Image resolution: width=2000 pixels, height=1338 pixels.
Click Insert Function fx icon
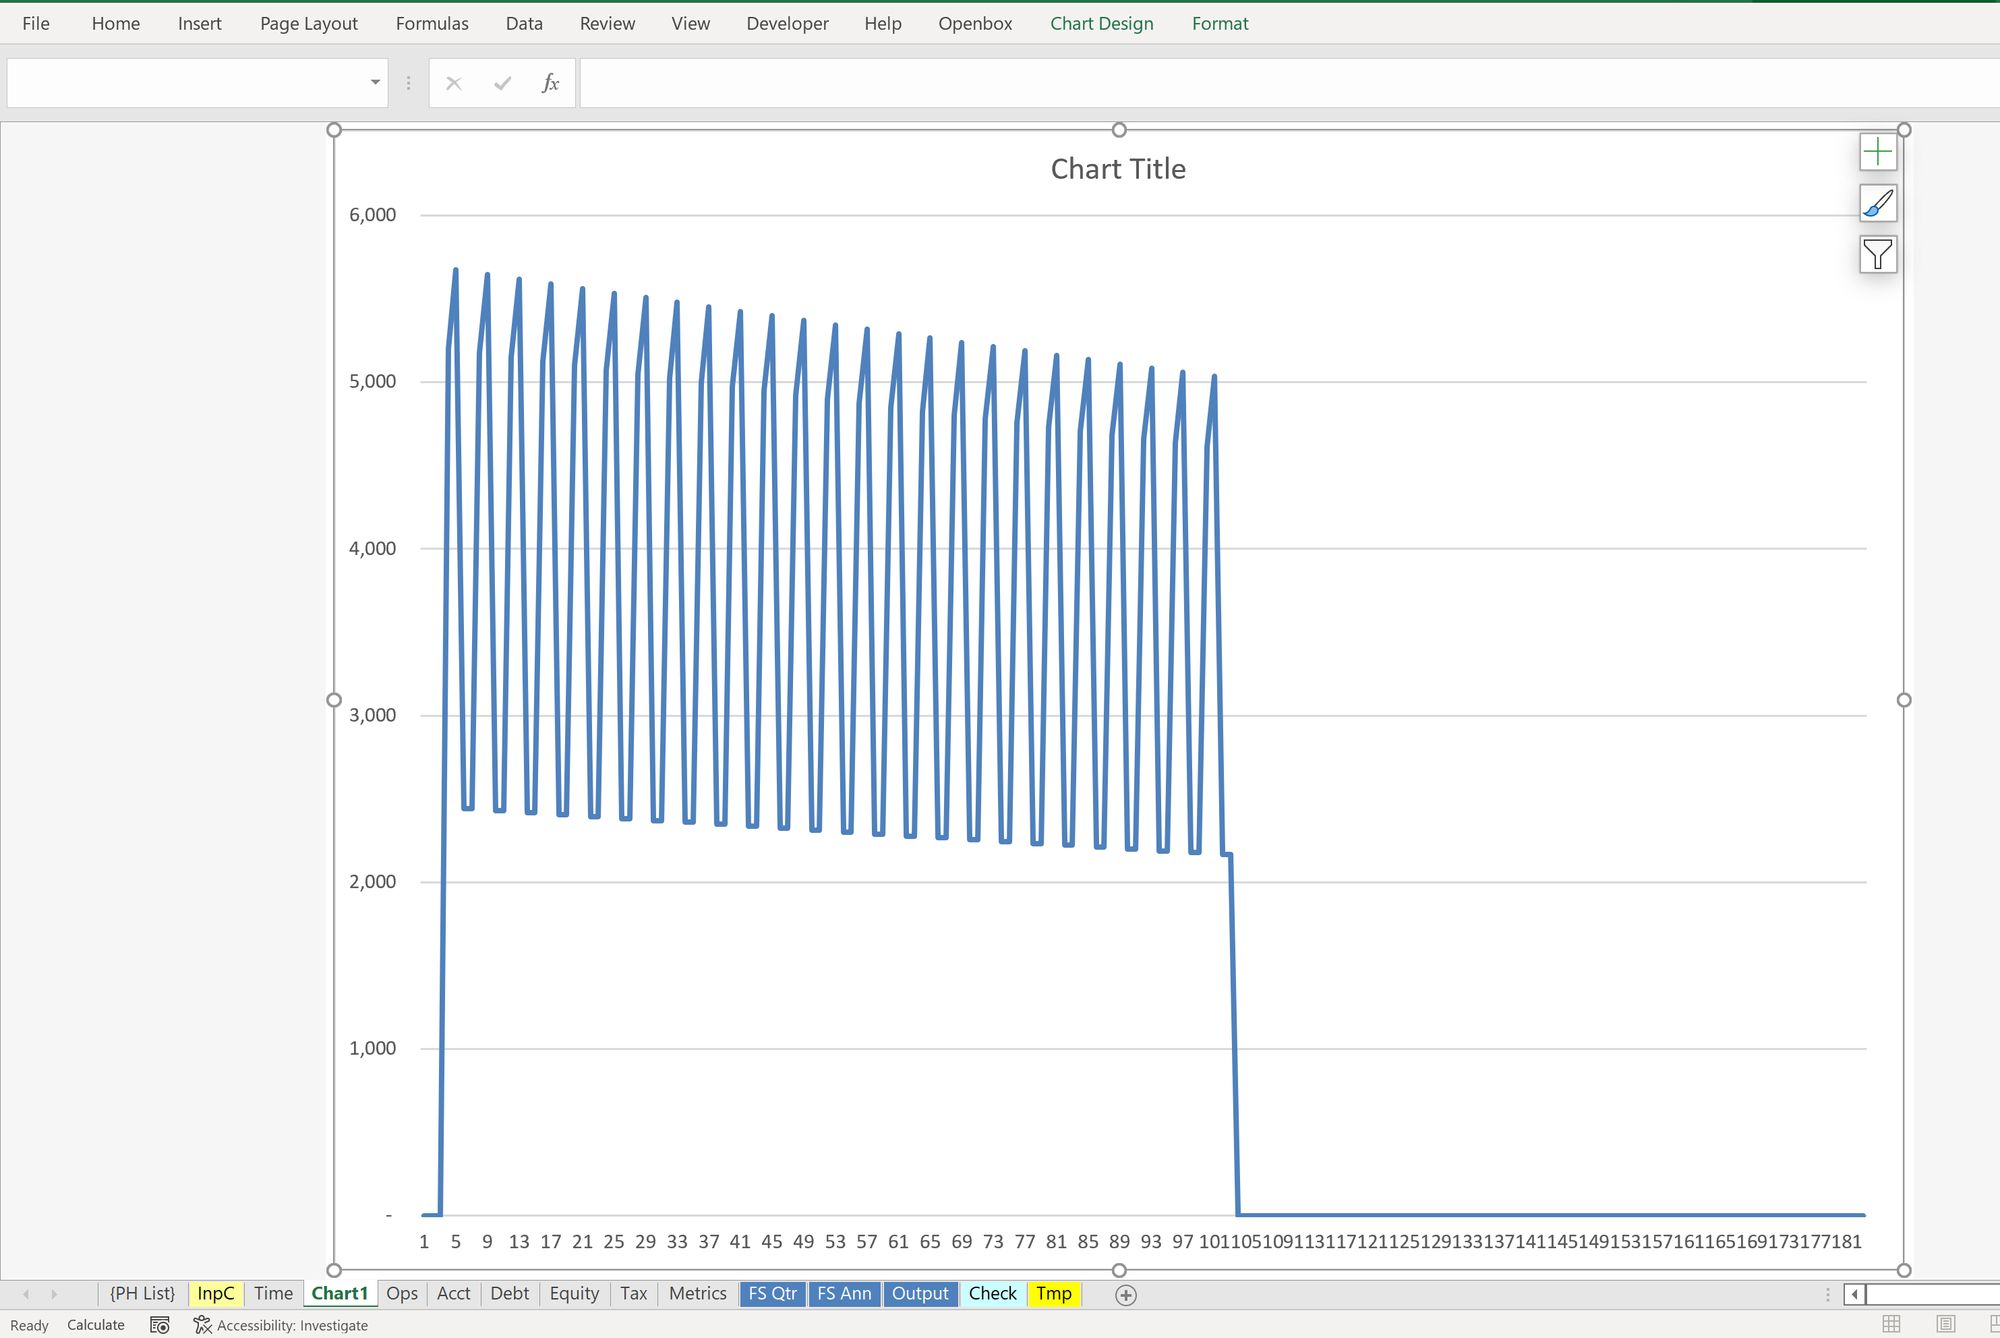[x=550, y=83]
